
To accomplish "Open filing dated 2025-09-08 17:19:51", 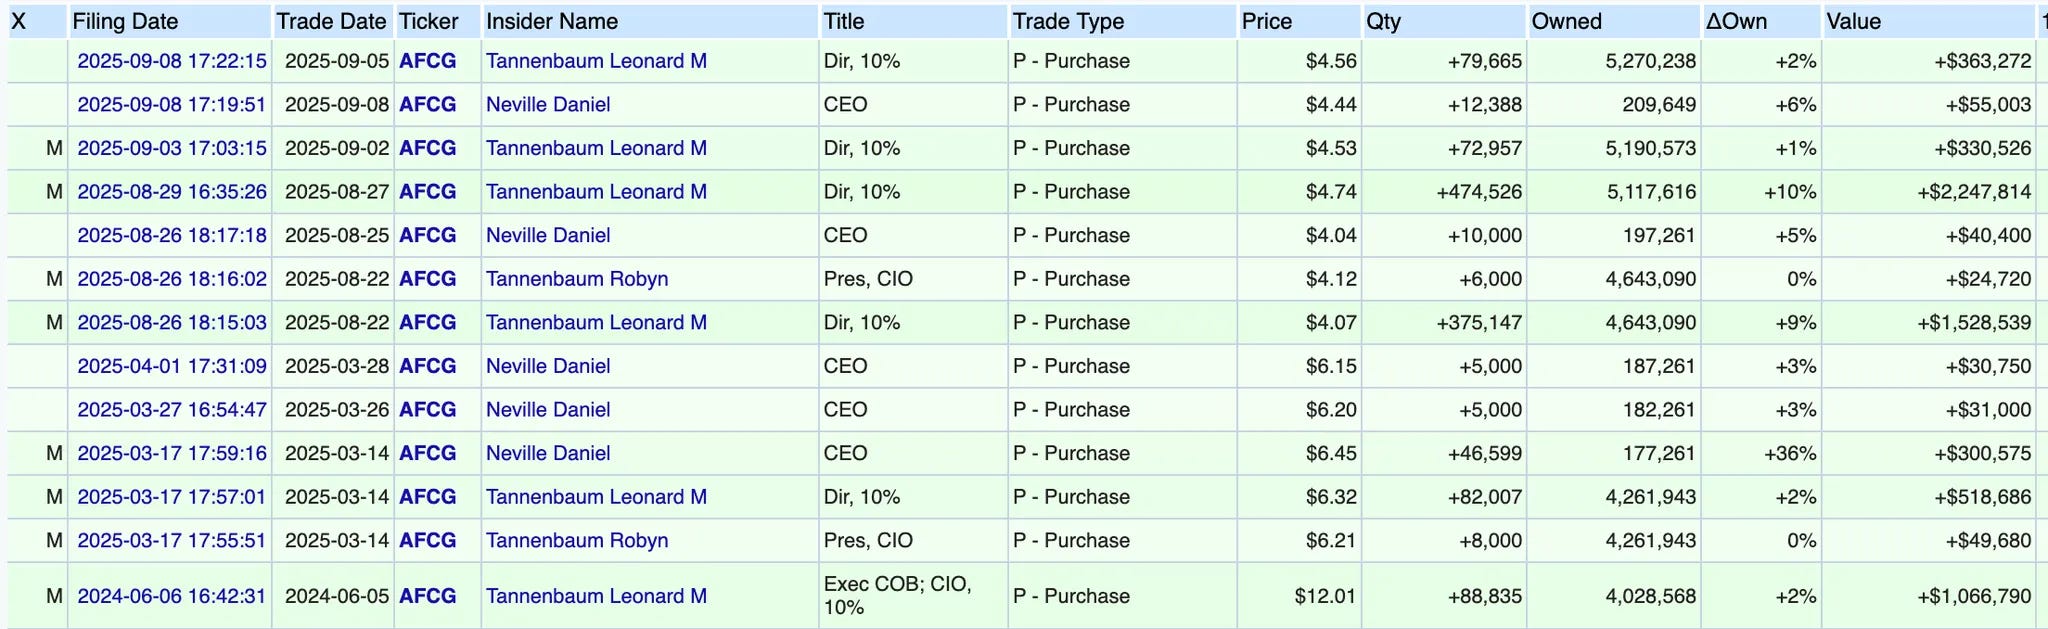I will pyautogui.click(x=172, y=105).
